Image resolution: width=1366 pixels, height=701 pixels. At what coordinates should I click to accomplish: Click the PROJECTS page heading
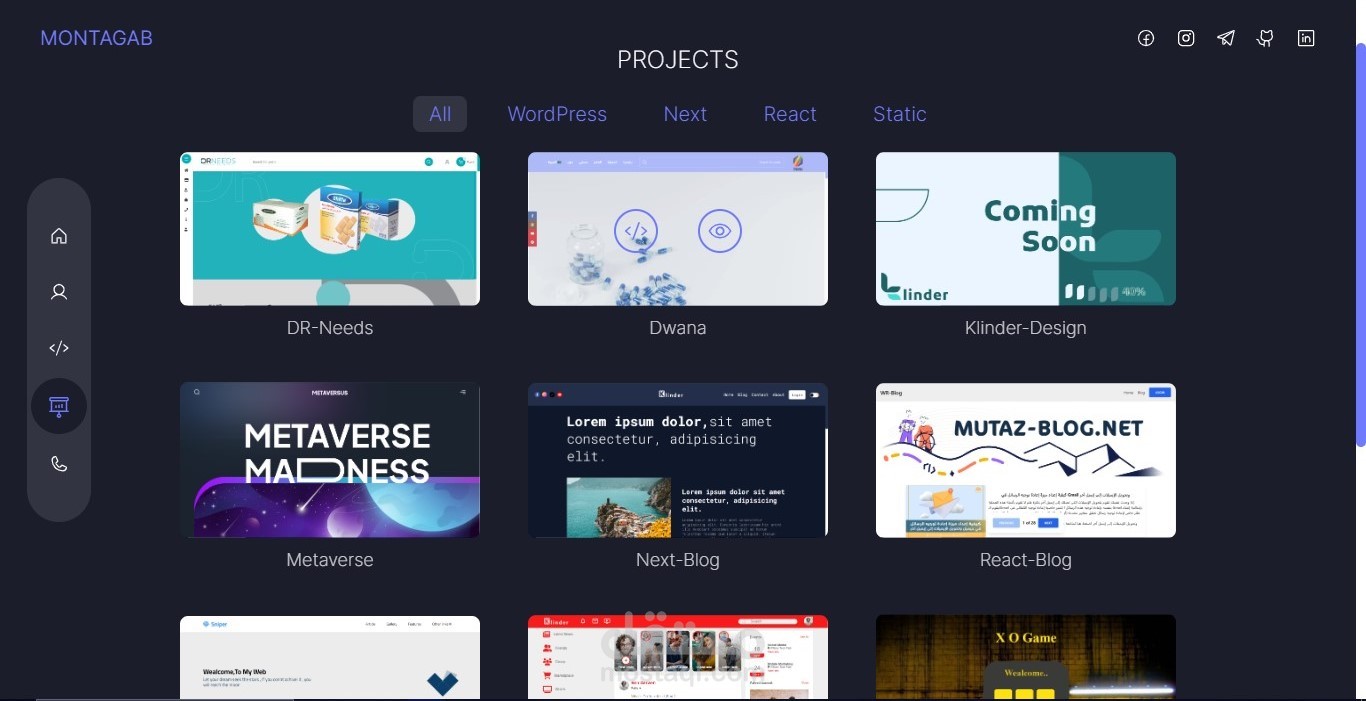click(678, 60)
